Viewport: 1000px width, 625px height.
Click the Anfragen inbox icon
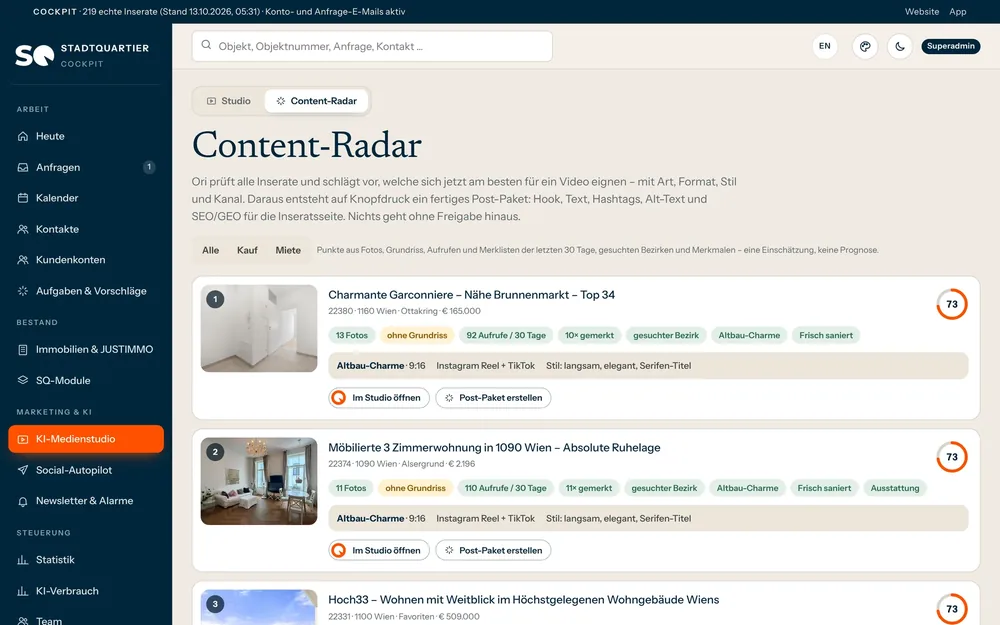coord(23,167)
